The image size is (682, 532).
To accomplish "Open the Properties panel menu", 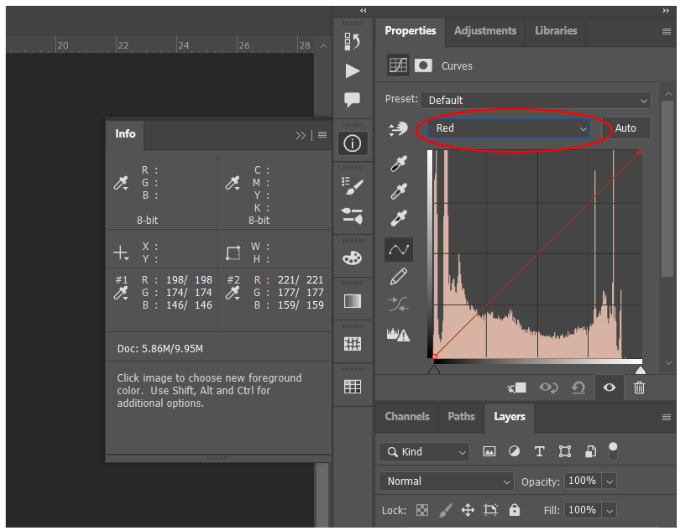I will [x=666, y=31].
